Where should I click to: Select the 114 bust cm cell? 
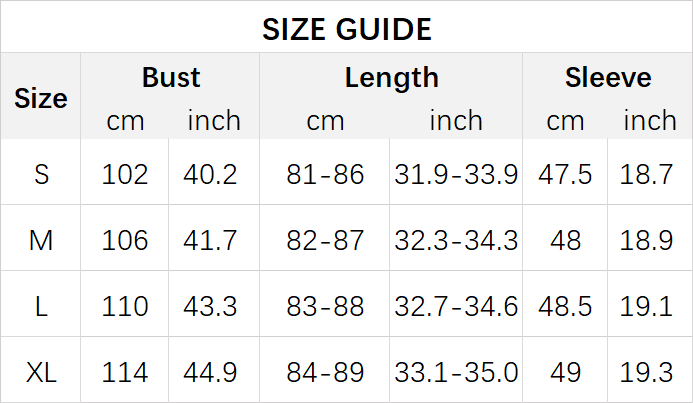point(125,373)
